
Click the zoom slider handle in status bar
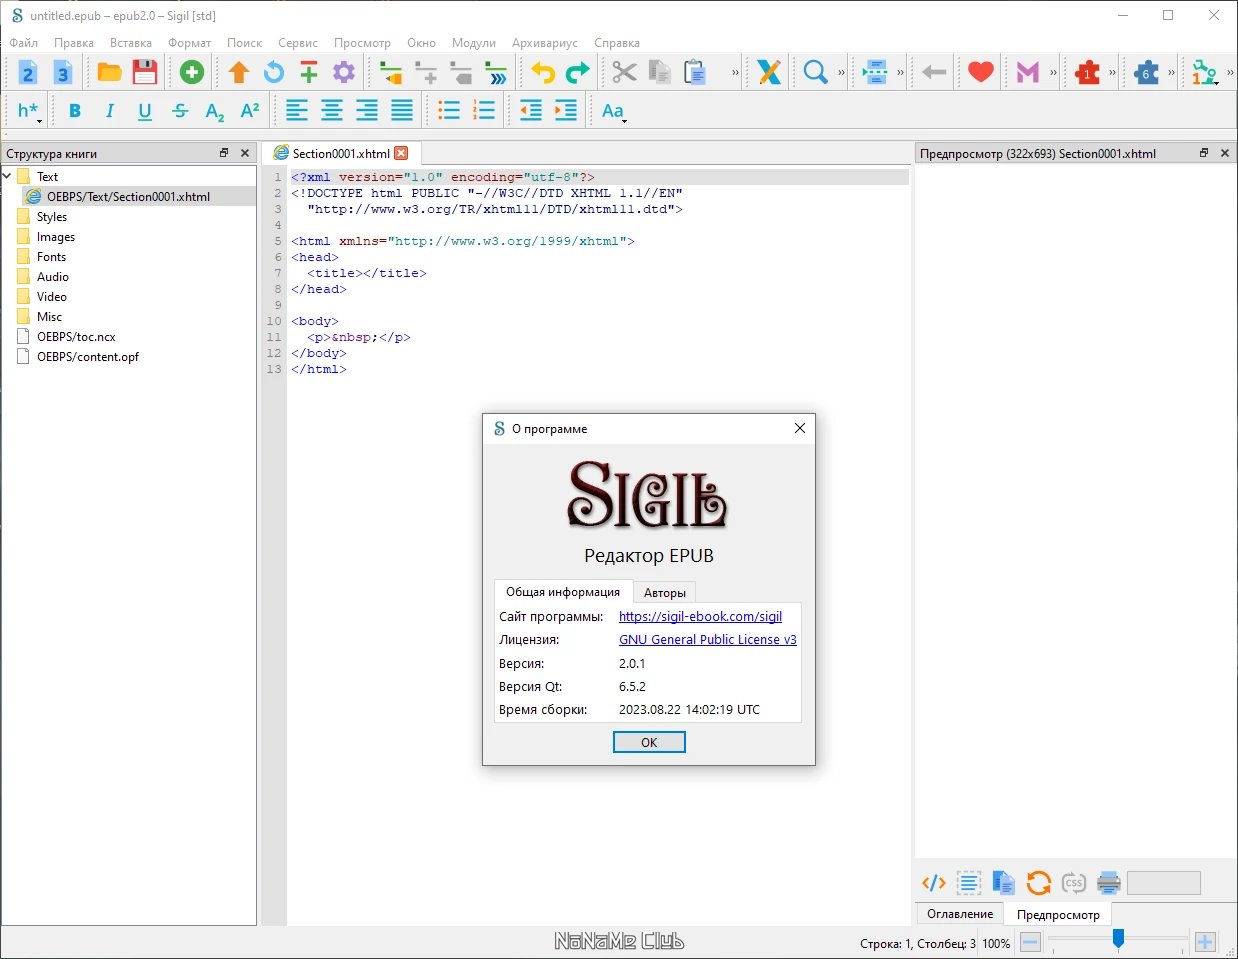1118,937
